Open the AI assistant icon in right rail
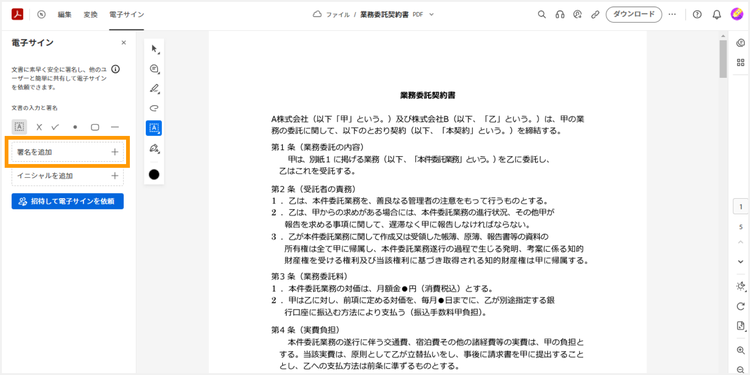Viewport: 750px width, 375px height. (740, 43)
